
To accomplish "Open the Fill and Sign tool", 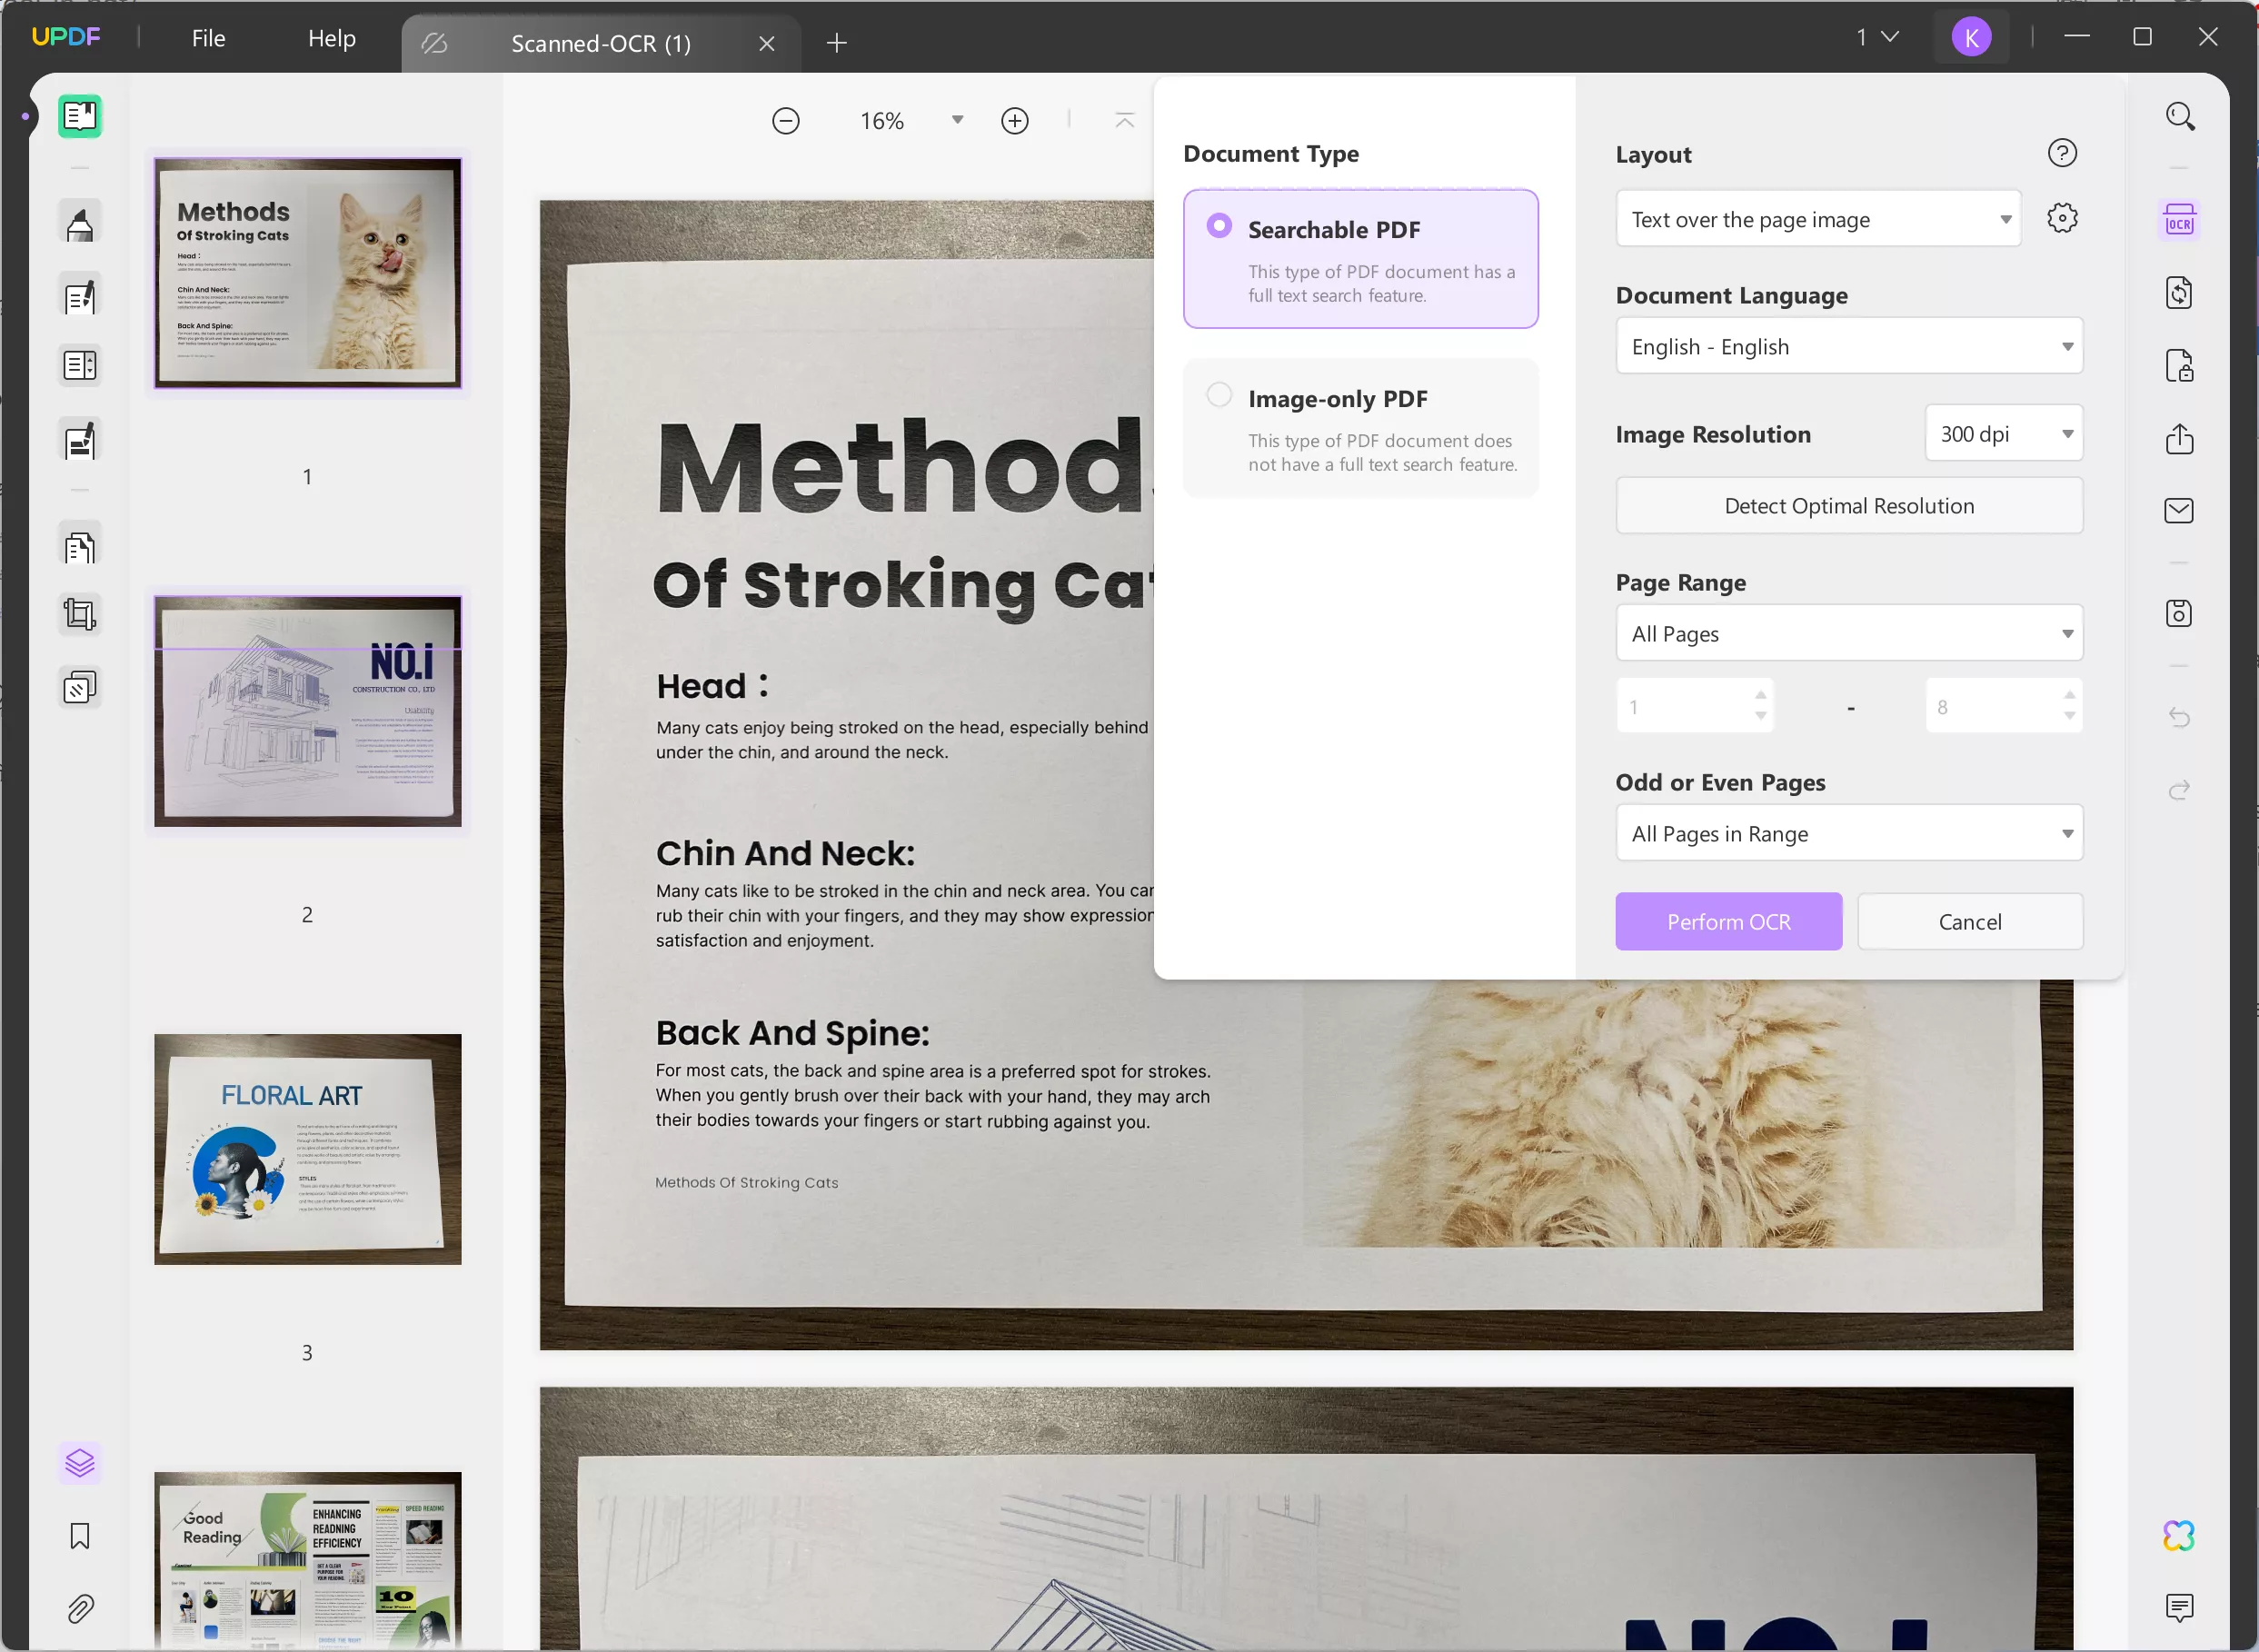I will (80, 440).
